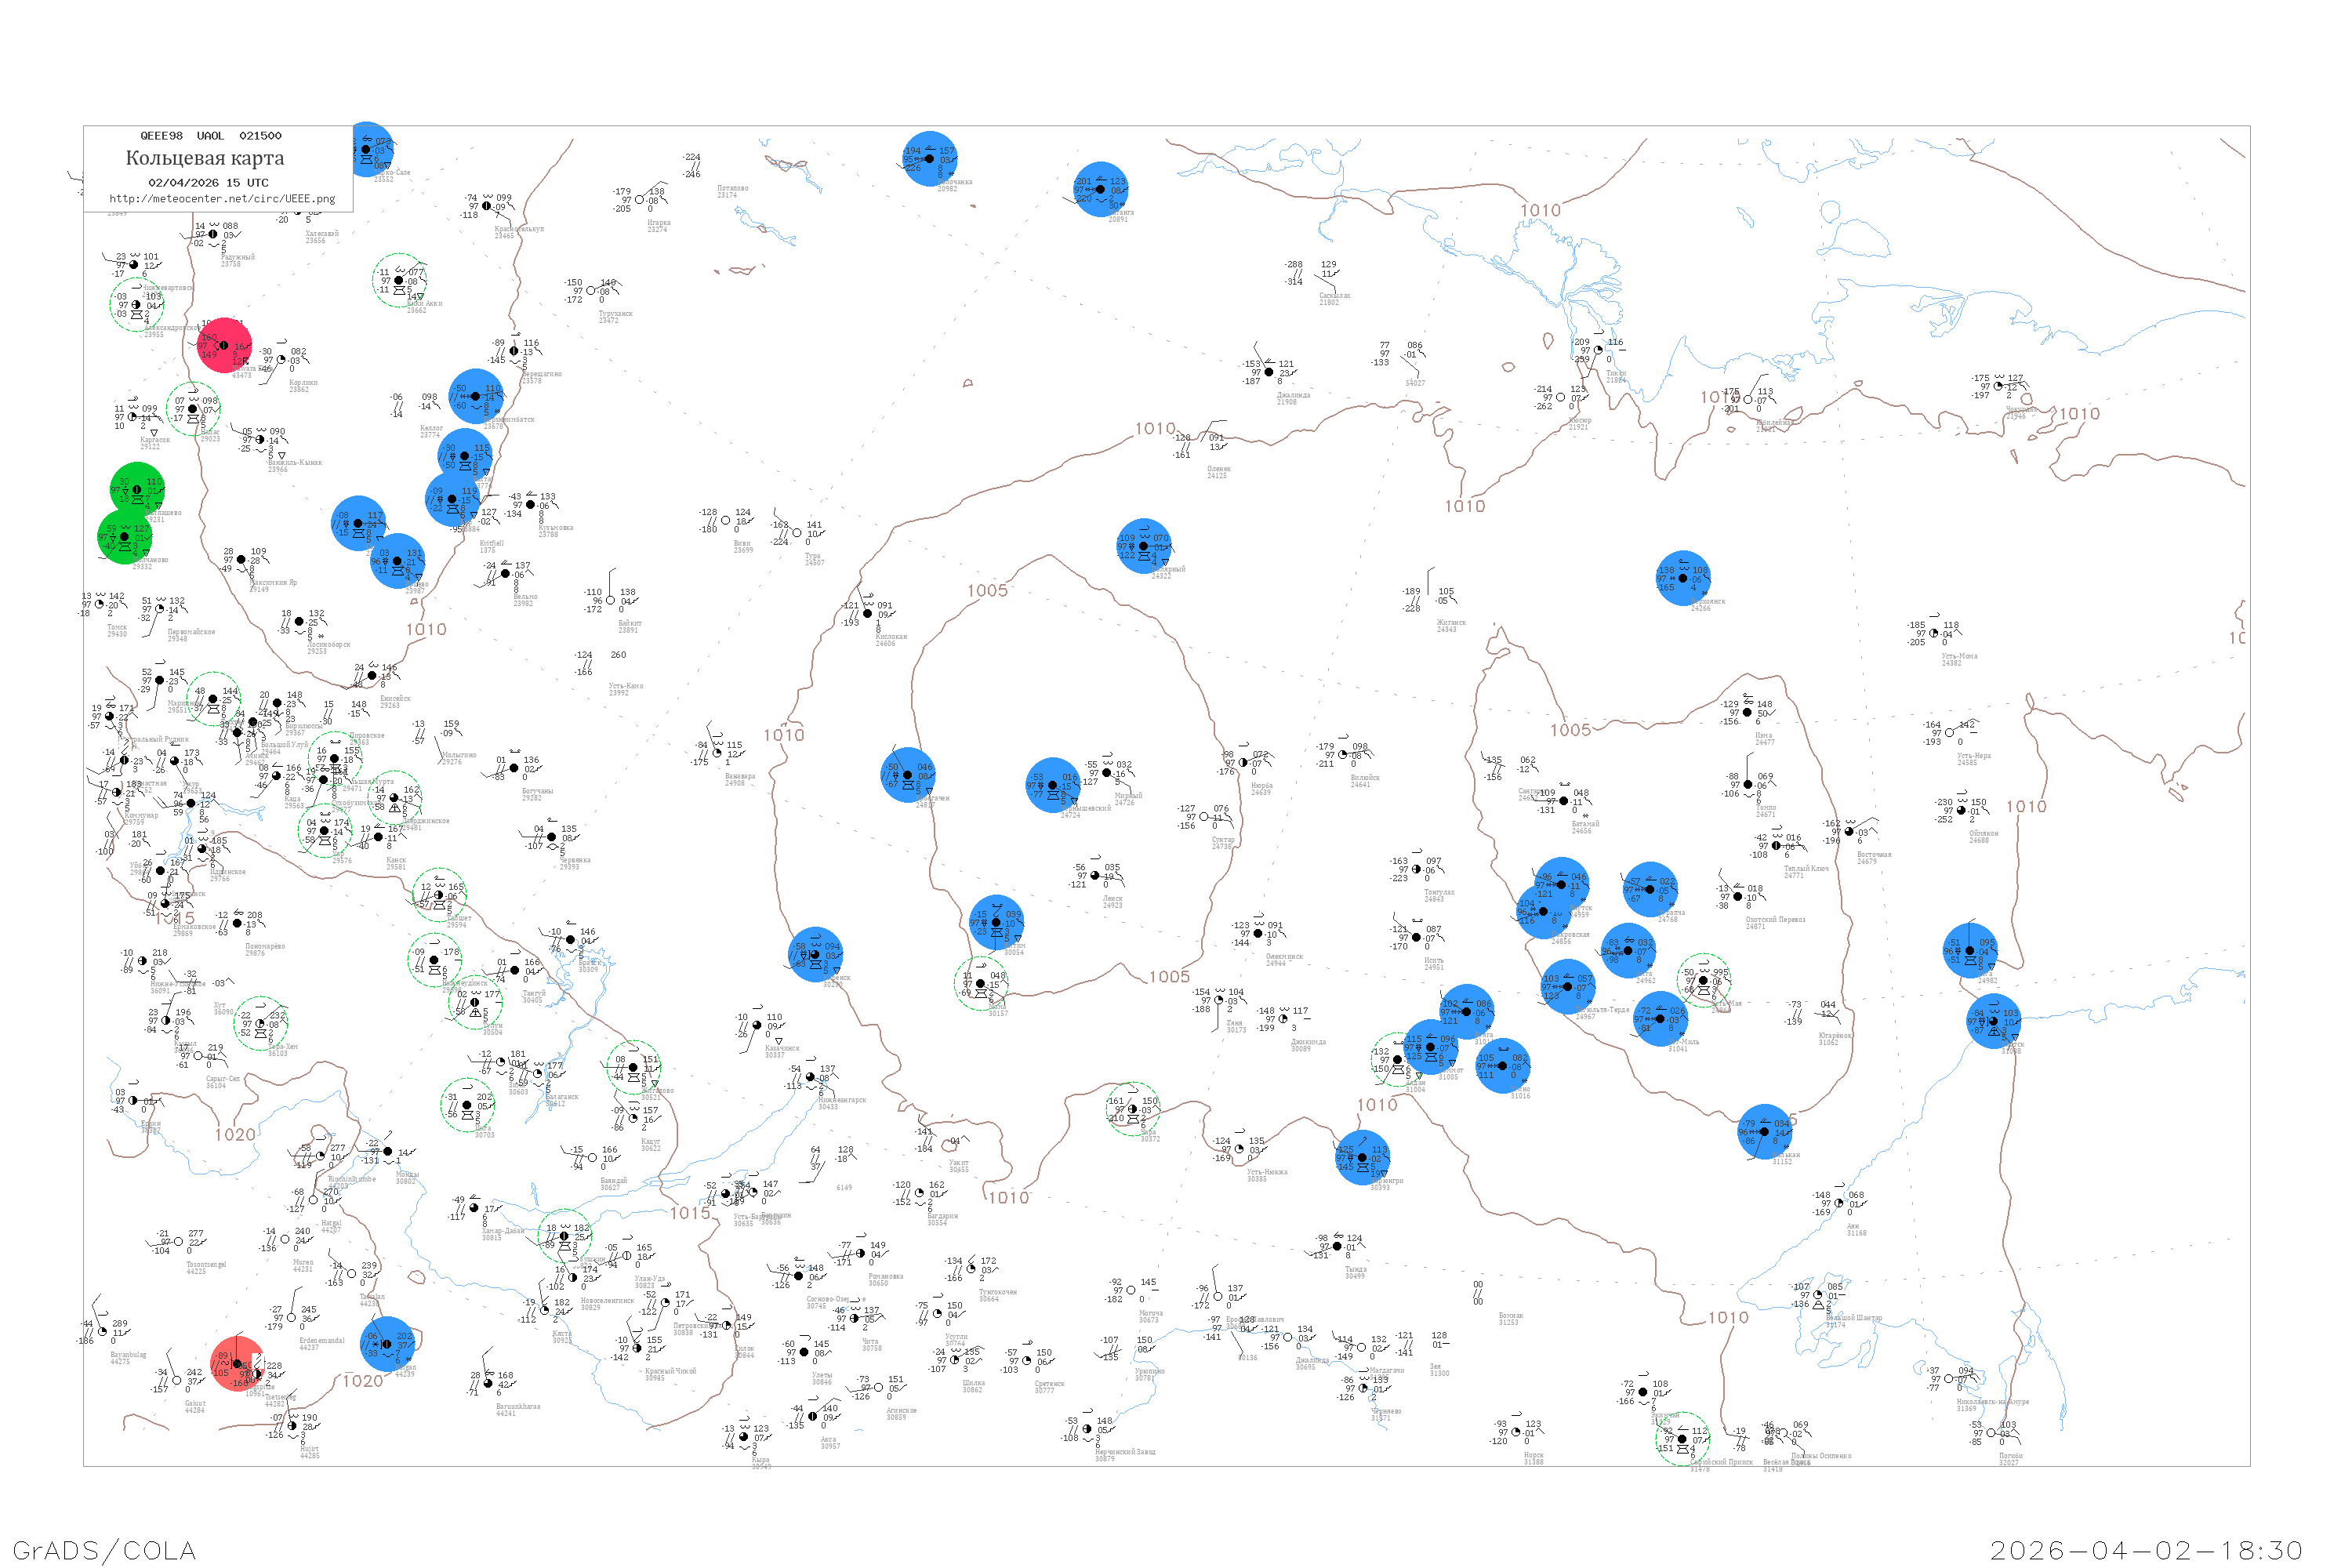Click the 1020 isobar label near Bulgan
Image resolution: width=2352 pixels, height=1568 pixels.
tap(362, 1381)
